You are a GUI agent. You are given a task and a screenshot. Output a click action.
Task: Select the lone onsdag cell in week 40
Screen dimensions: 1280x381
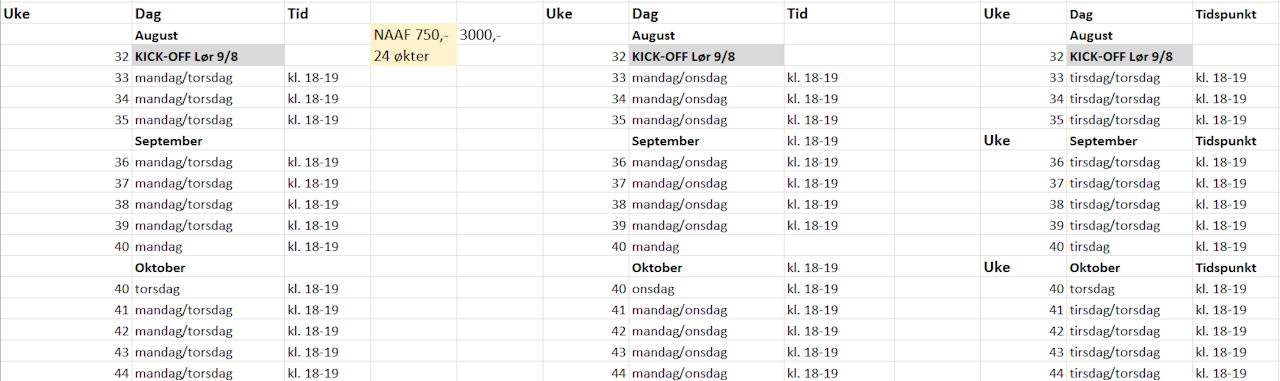[706, 289]
